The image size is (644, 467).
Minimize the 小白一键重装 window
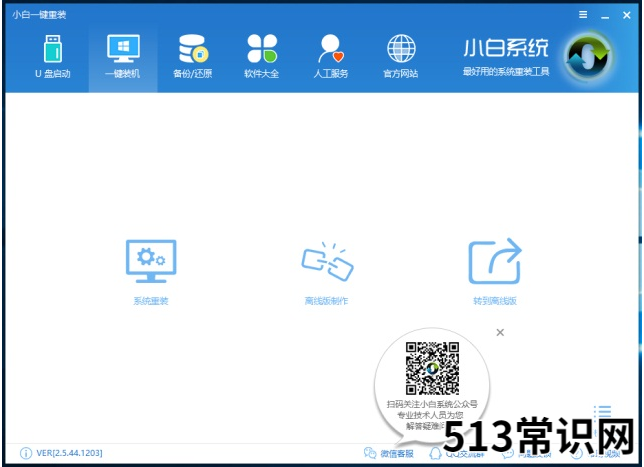pyautogui.click(x=605, y=16)
